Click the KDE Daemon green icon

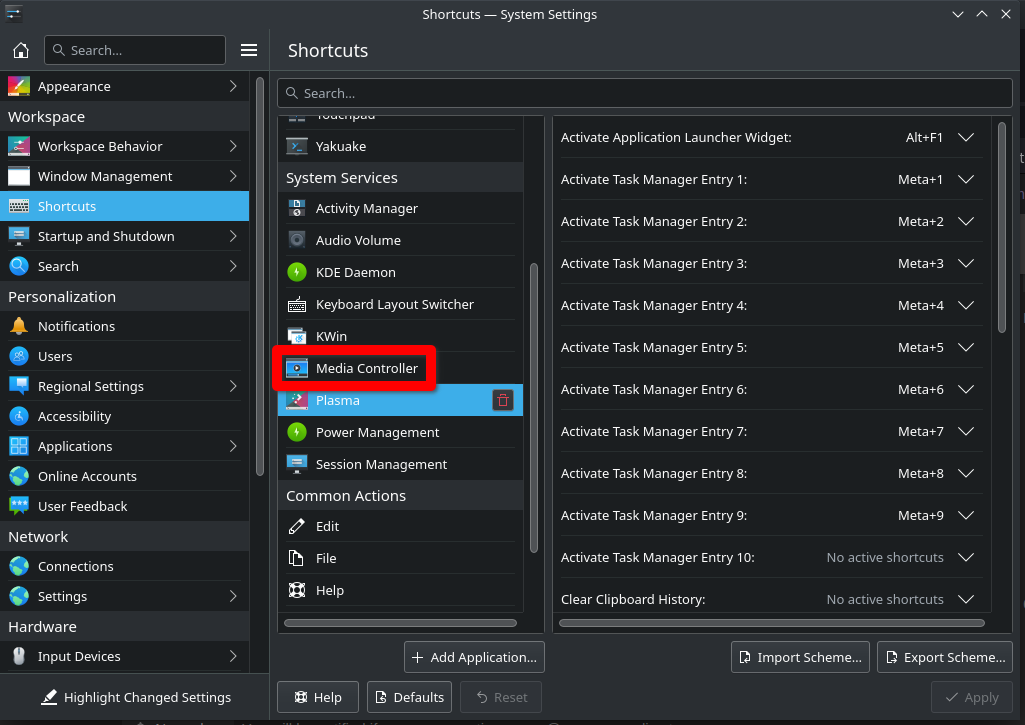tap(297, 272)
